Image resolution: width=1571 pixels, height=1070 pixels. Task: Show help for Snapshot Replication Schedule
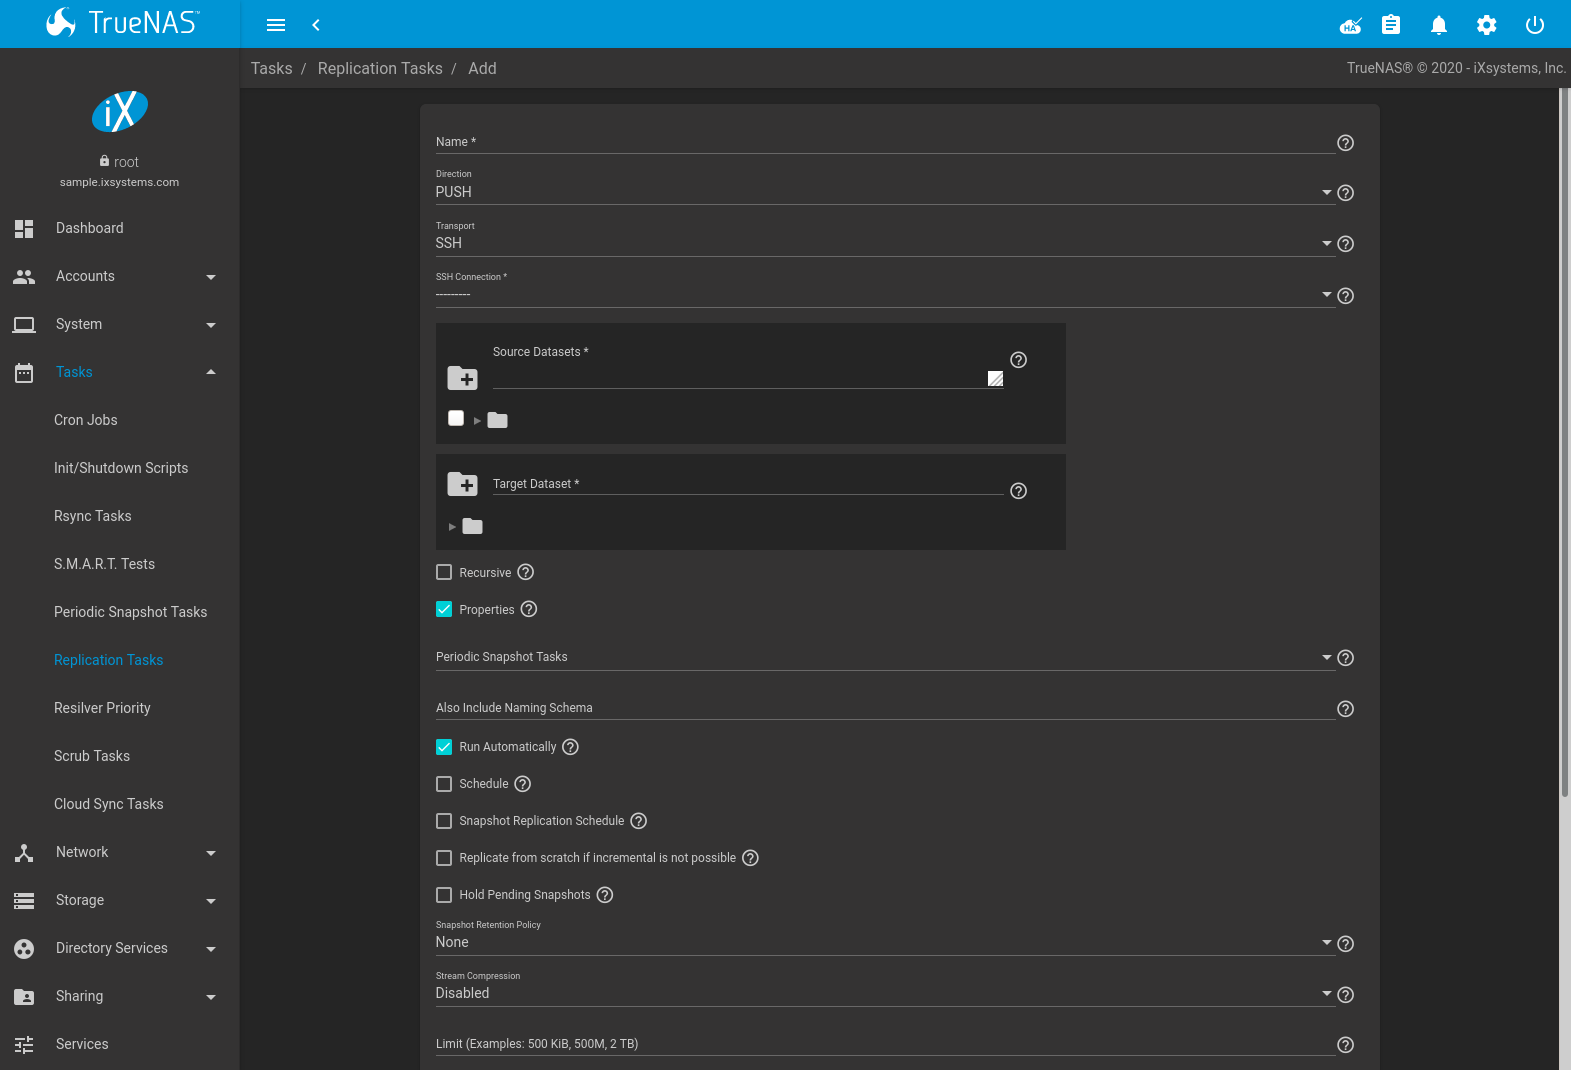[x=639, y=821]
